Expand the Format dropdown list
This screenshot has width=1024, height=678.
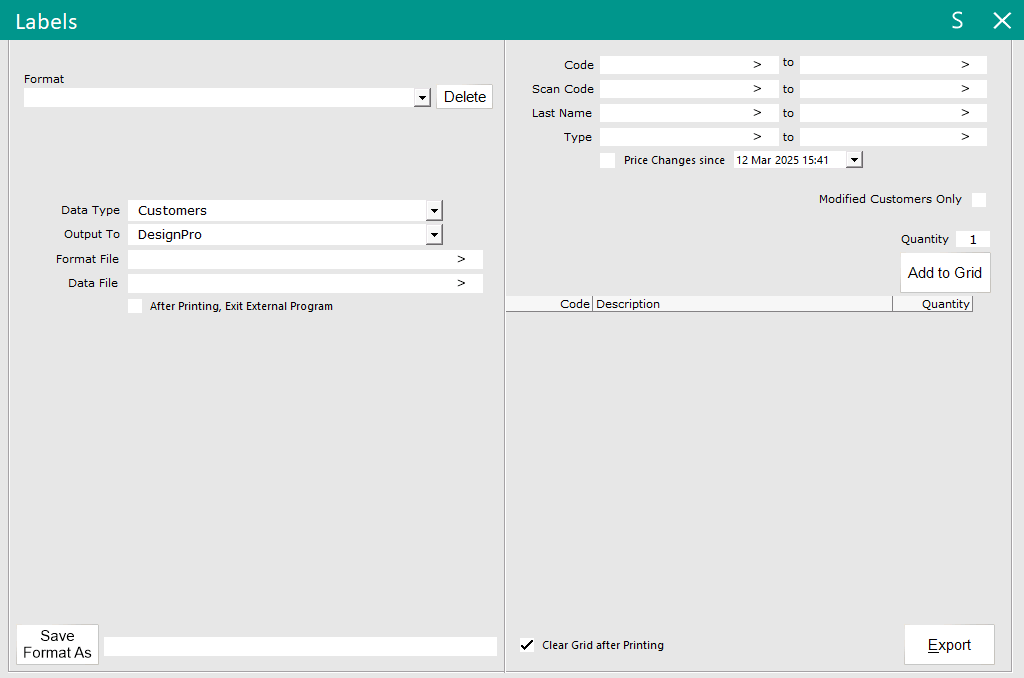[x=422, y=98]
